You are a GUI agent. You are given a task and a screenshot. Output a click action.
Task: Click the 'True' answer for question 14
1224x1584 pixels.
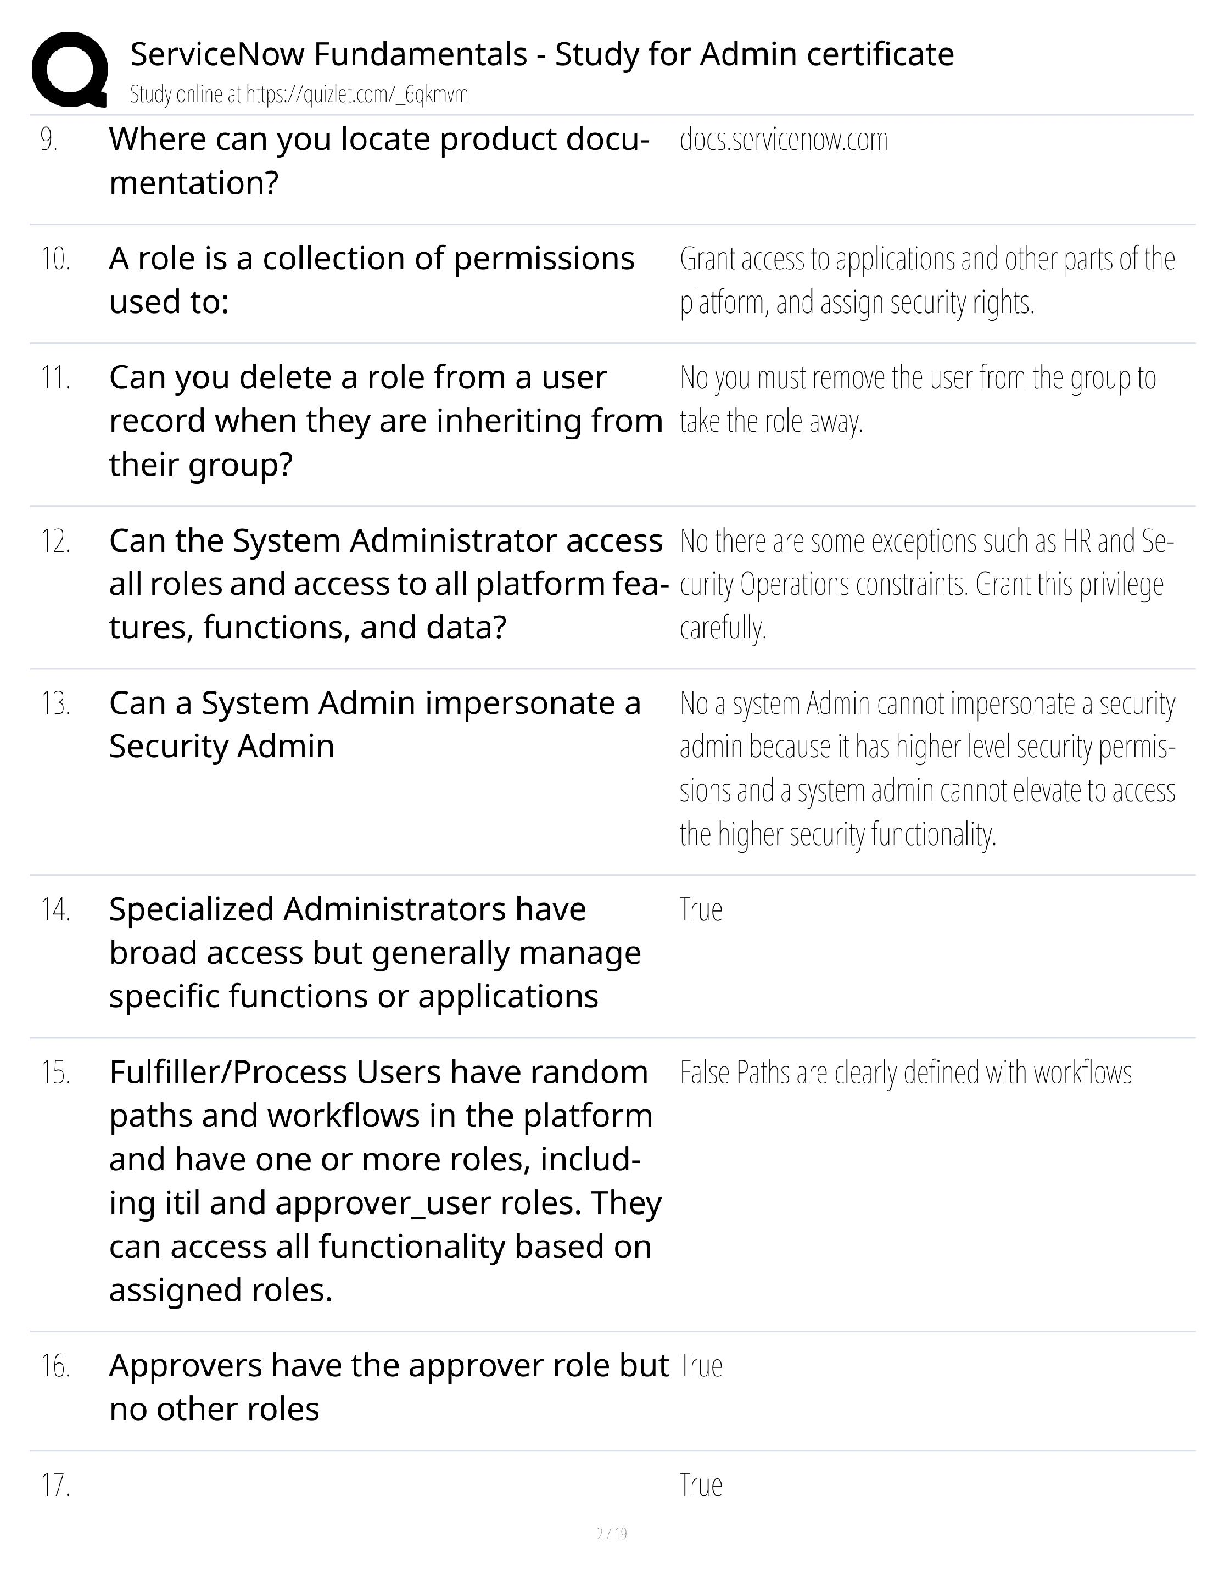(x=701, y=909)
